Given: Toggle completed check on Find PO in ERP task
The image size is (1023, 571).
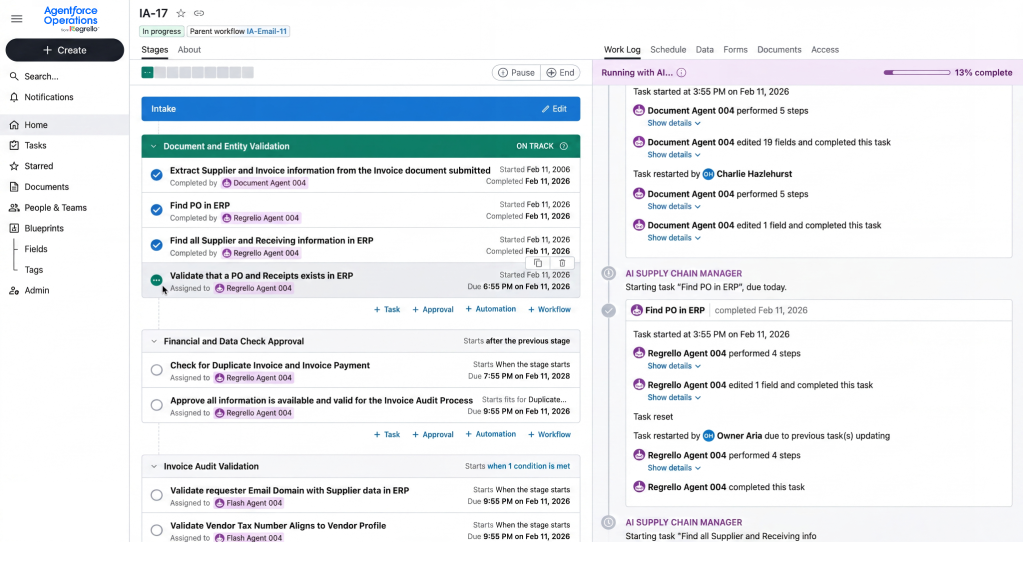Looking at the screenshot, I should (157, 210).
